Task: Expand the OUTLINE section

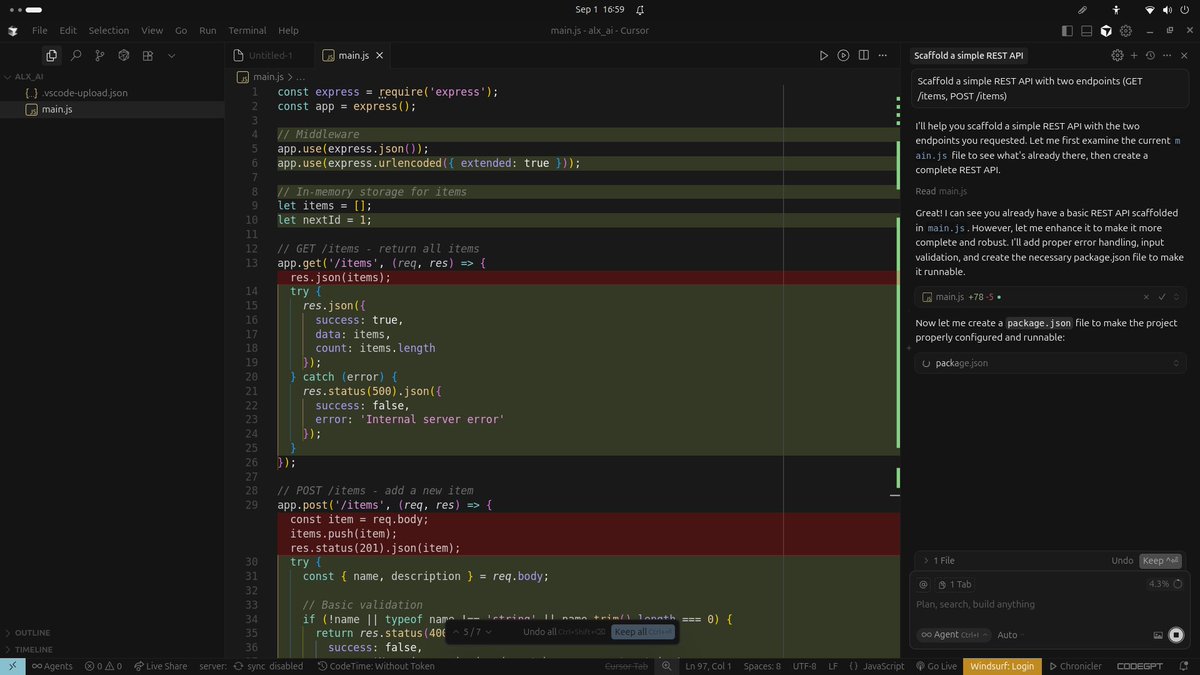Action: click(32, 633)
